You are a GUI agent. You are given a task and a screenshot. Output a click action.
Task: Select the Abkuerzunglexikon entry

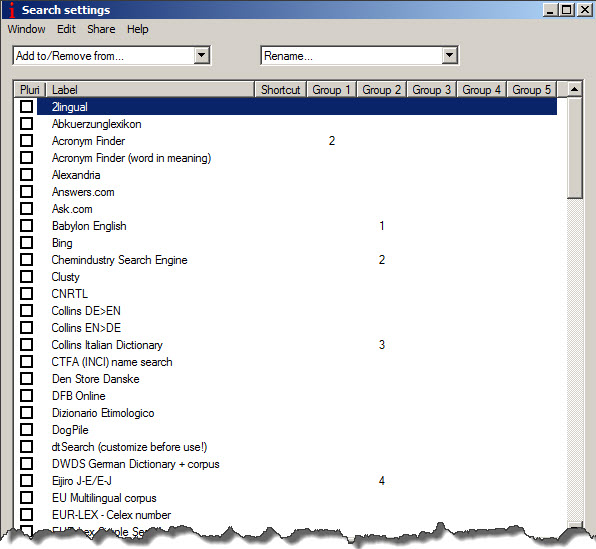(97, 124)
